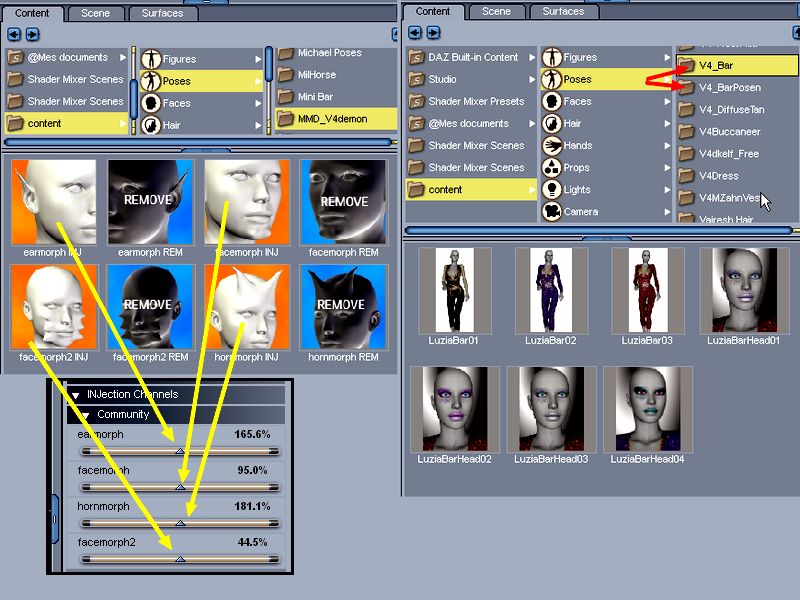Select Props icon in right panel
The height and width of the screenshot is (600, 800).
pos(552,167)
